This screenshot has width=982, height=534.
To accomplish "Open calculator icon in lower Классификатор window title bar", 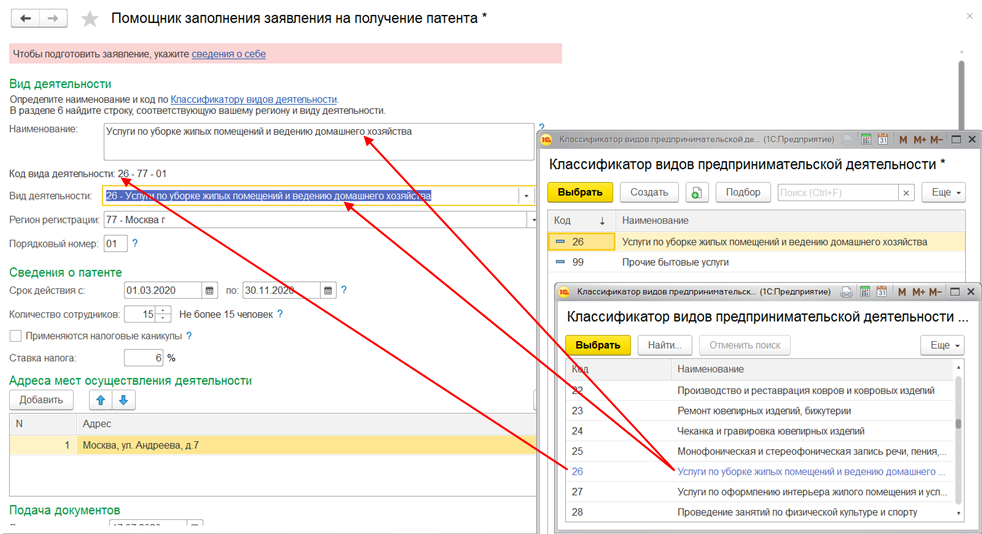I will 865,292.
